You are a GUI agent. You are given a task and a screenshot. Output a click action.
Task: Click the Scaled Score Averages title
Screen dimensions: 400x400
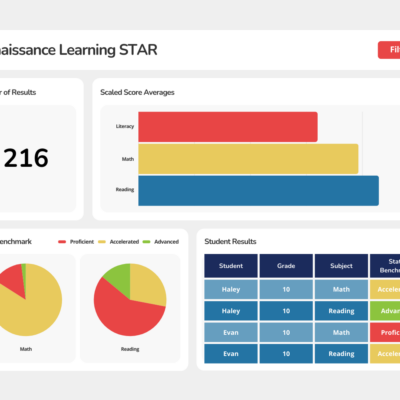[x=137, y=92]
